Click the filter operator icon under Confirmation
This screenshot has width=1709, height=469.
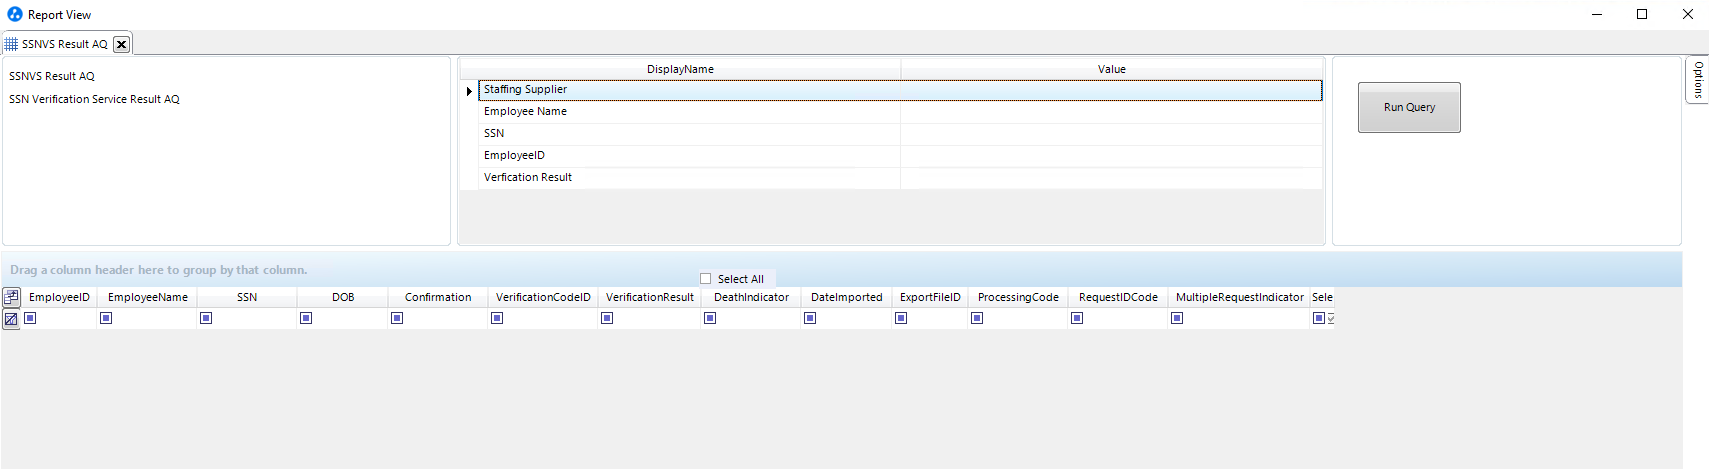click(397, 318)
